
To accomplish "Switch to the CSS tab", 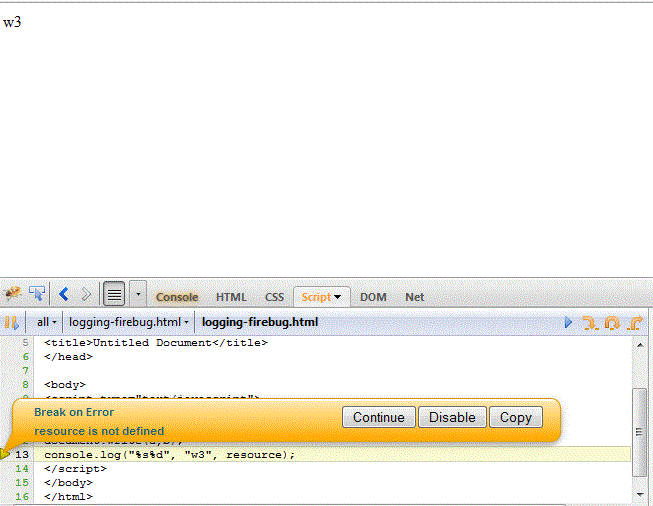I will (274, 297).
